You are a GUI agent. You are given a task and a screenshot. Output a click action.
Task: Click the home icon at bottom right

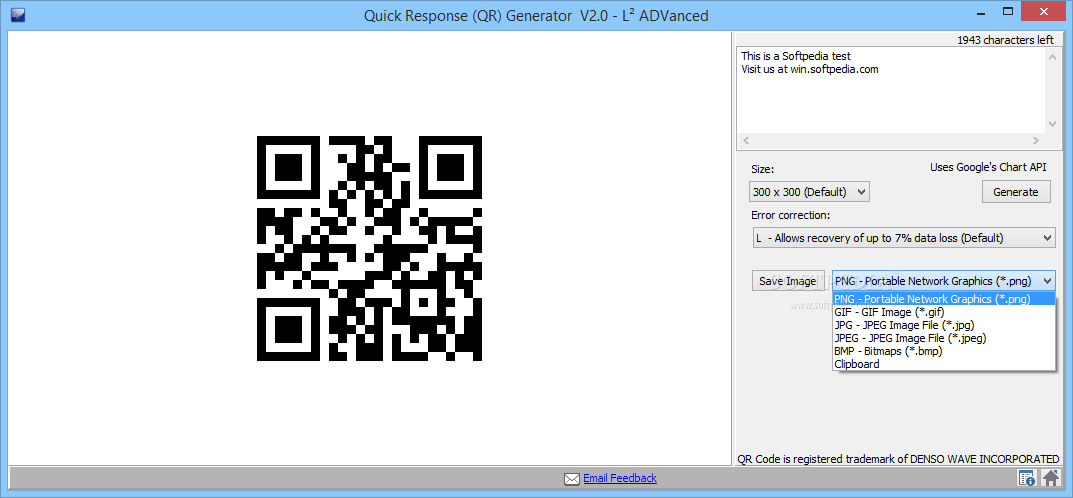pos(1051,478)
